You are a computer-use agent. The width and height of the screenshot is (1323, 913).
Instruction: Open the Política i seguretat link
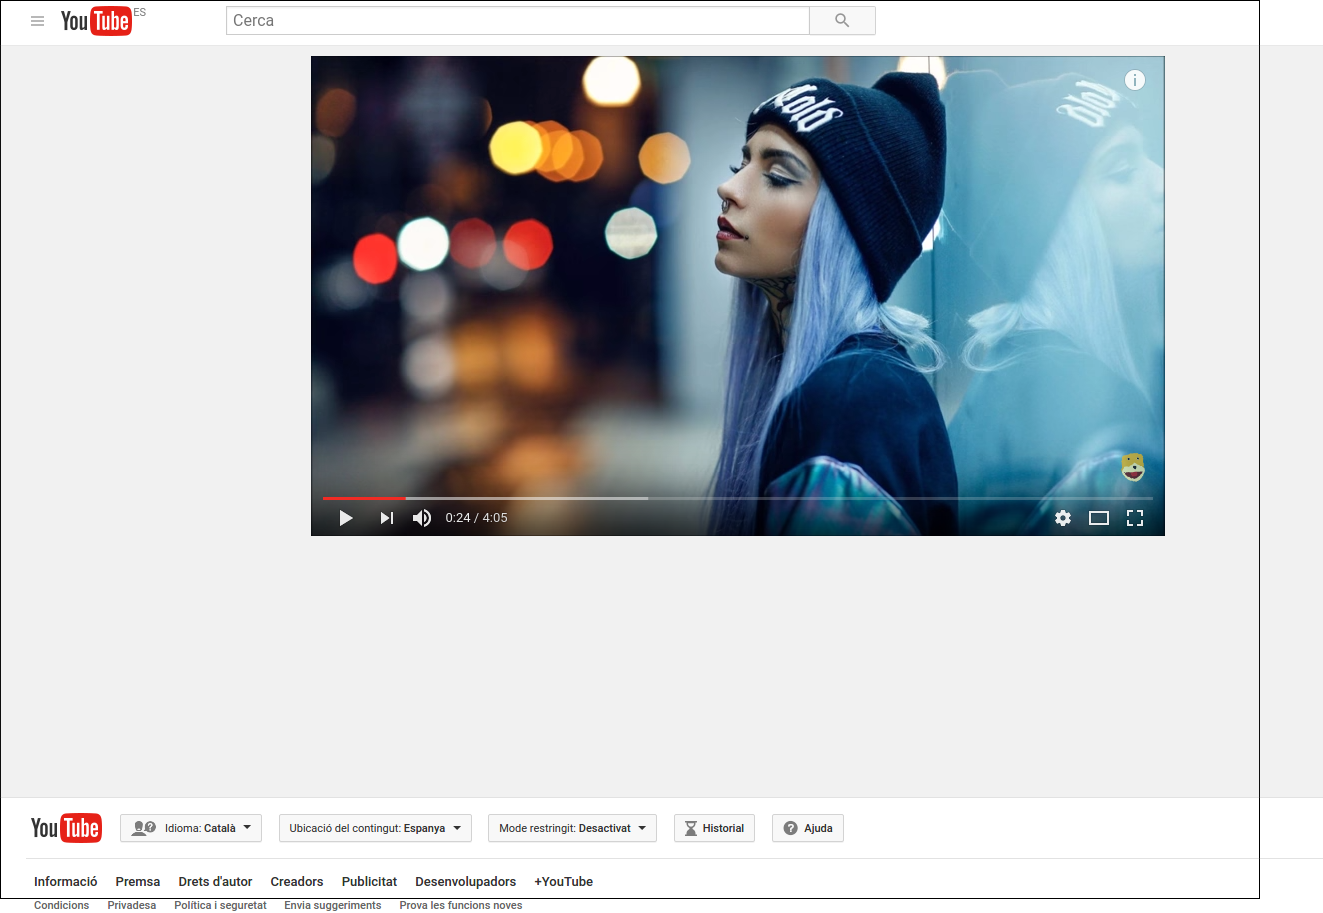click(220, 905)
